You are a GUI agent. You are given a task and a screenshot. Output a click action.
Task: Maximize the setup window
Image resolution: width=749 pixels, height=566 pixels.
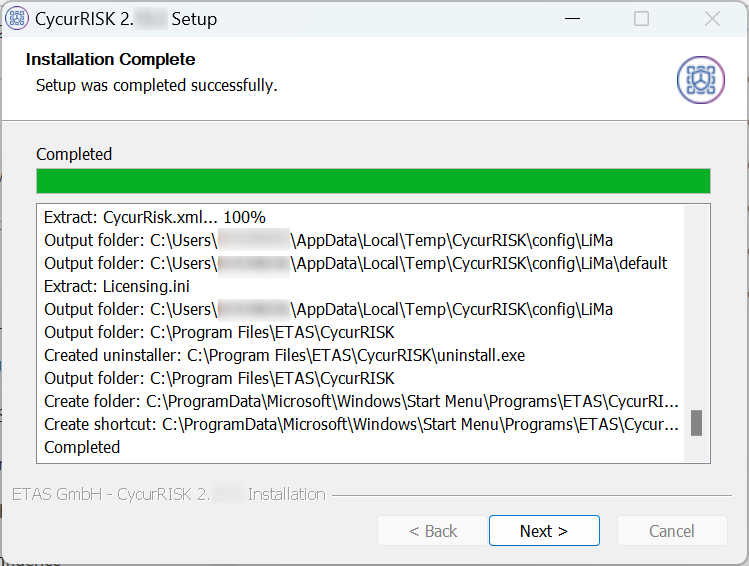[642, 19]
